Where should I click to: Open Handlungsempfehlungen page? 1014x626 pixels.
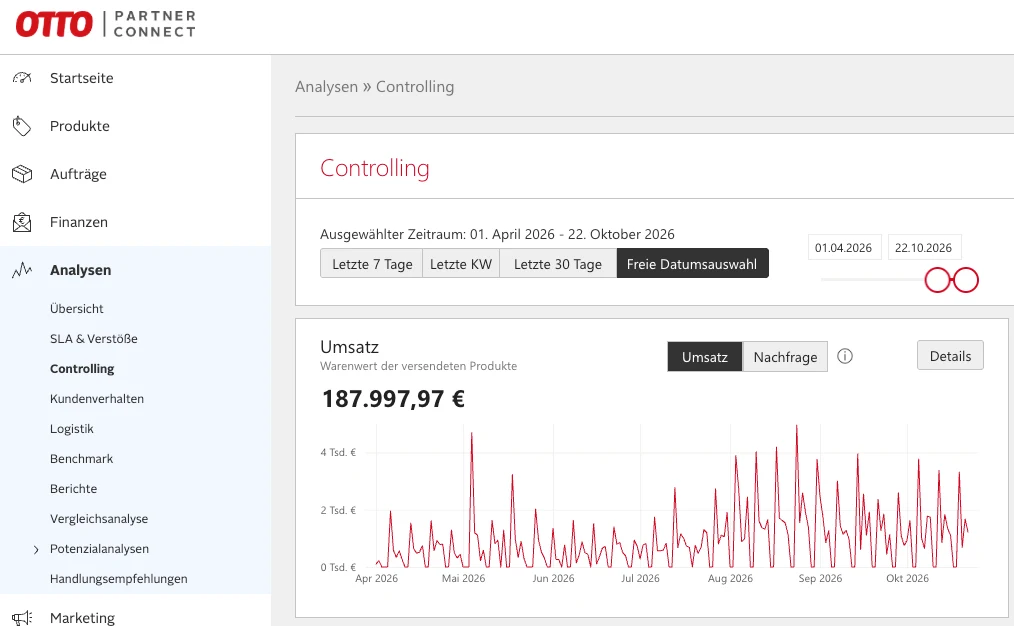118,579
